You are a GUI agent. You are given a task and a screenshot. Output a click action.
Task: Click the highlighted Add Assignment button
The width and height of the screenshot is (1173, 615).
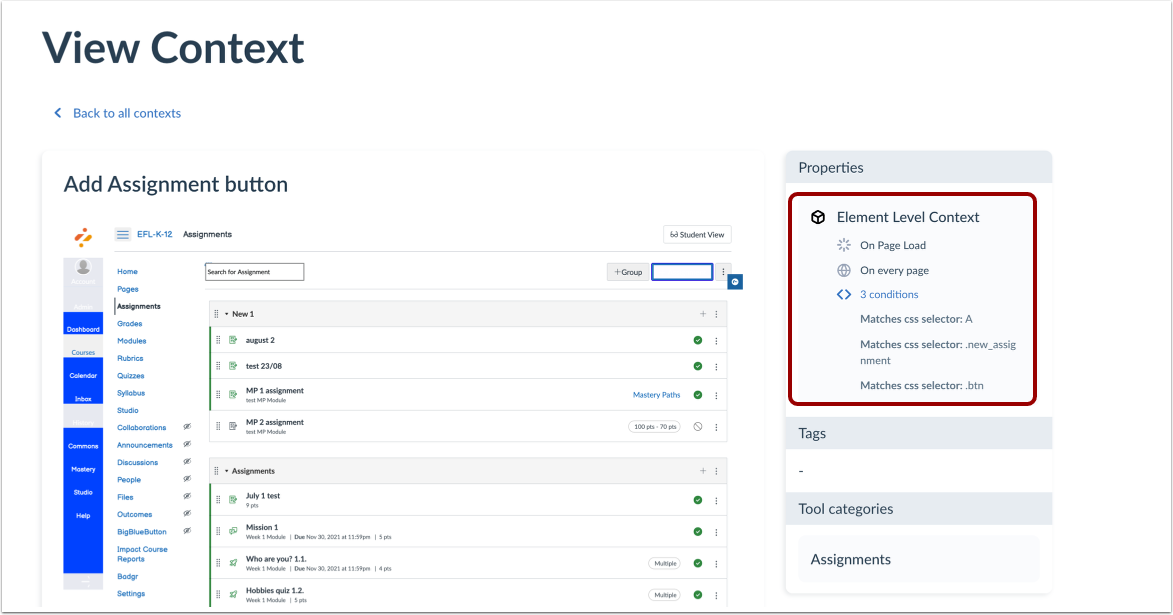coord(682,272)
